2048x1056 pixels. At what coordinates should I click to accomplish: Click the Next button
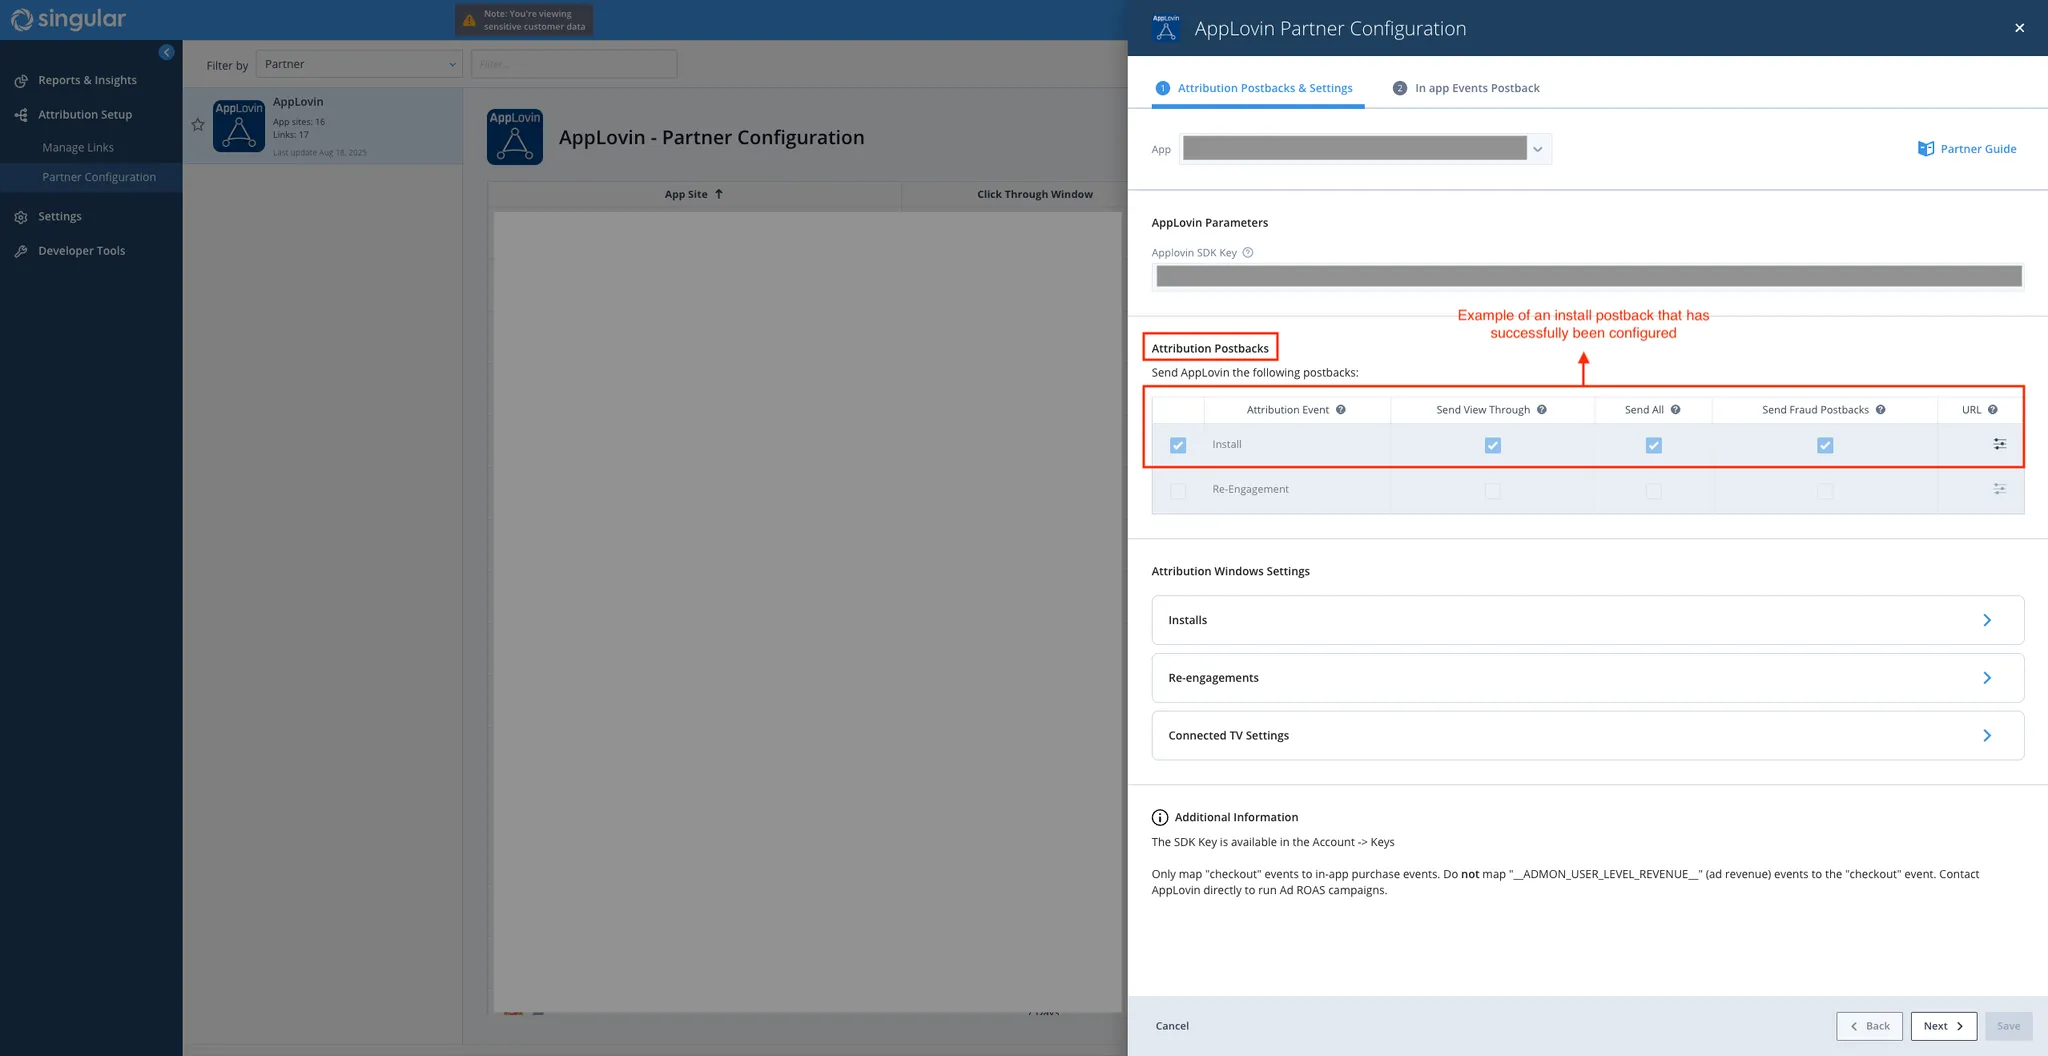tap(1943, 1026)
